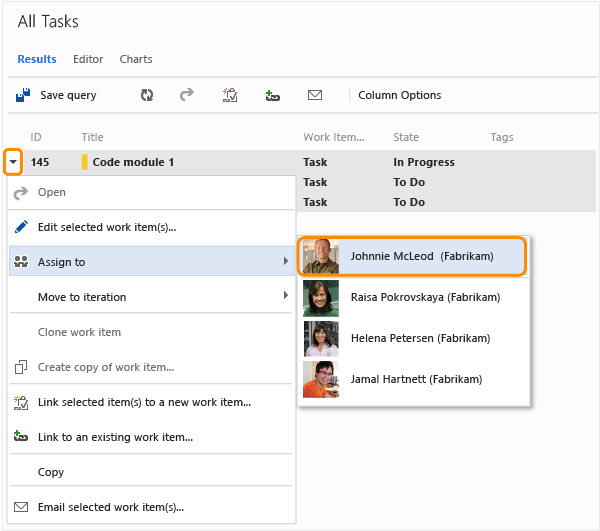Click ID cell '145'
600x531 pixels.
point(40,162)
